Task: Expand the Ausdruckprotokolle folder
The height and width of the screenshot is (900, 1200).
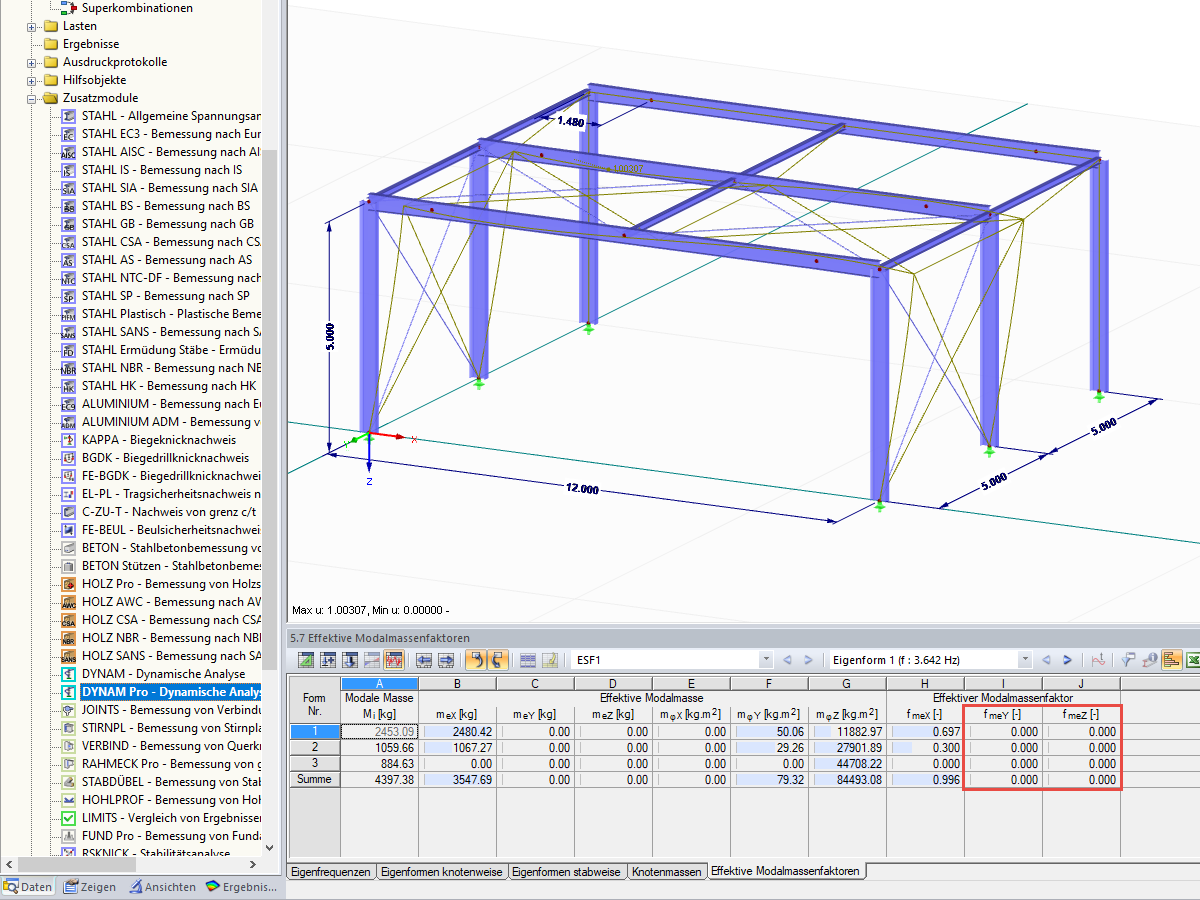Action: pos(32,62)
